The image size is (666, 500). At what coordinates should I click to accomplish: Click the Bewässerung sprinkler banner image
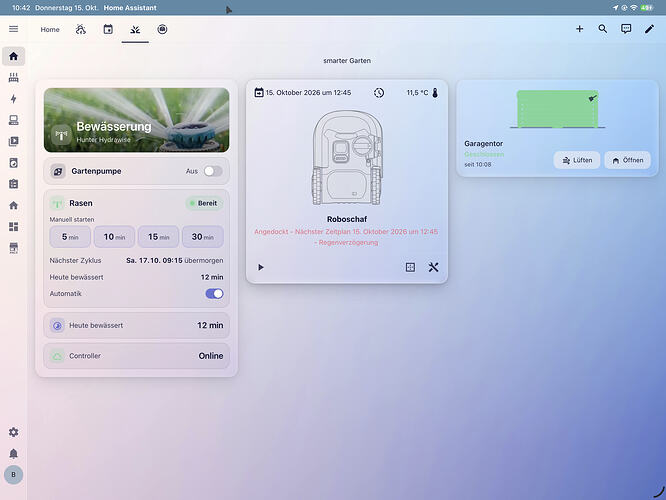point(136,120)
